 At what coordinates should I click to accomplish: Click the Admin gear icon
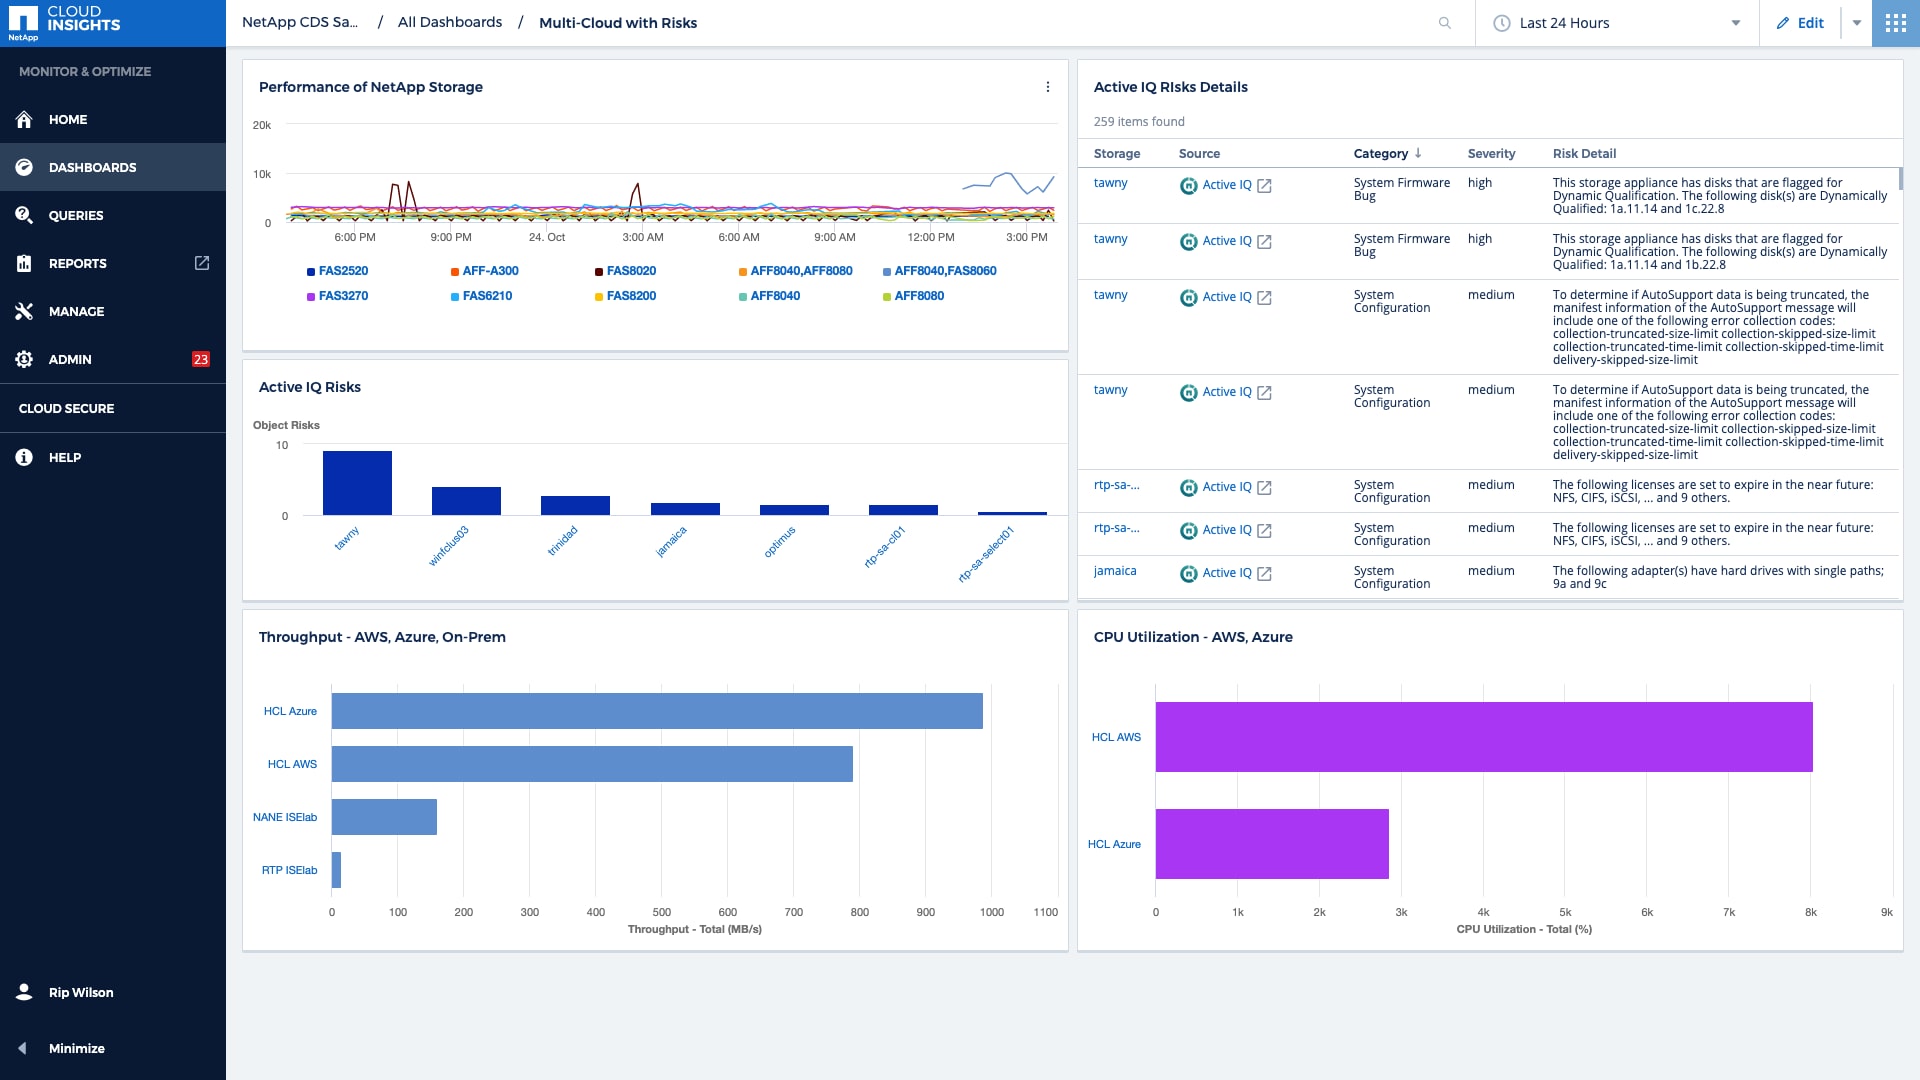24,360
